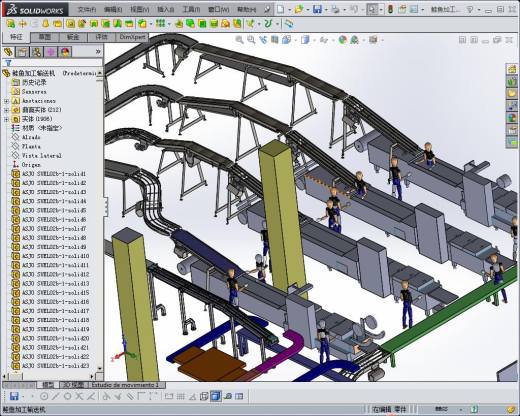Expand hidden manager tabs with chevron

pos(98,51)
